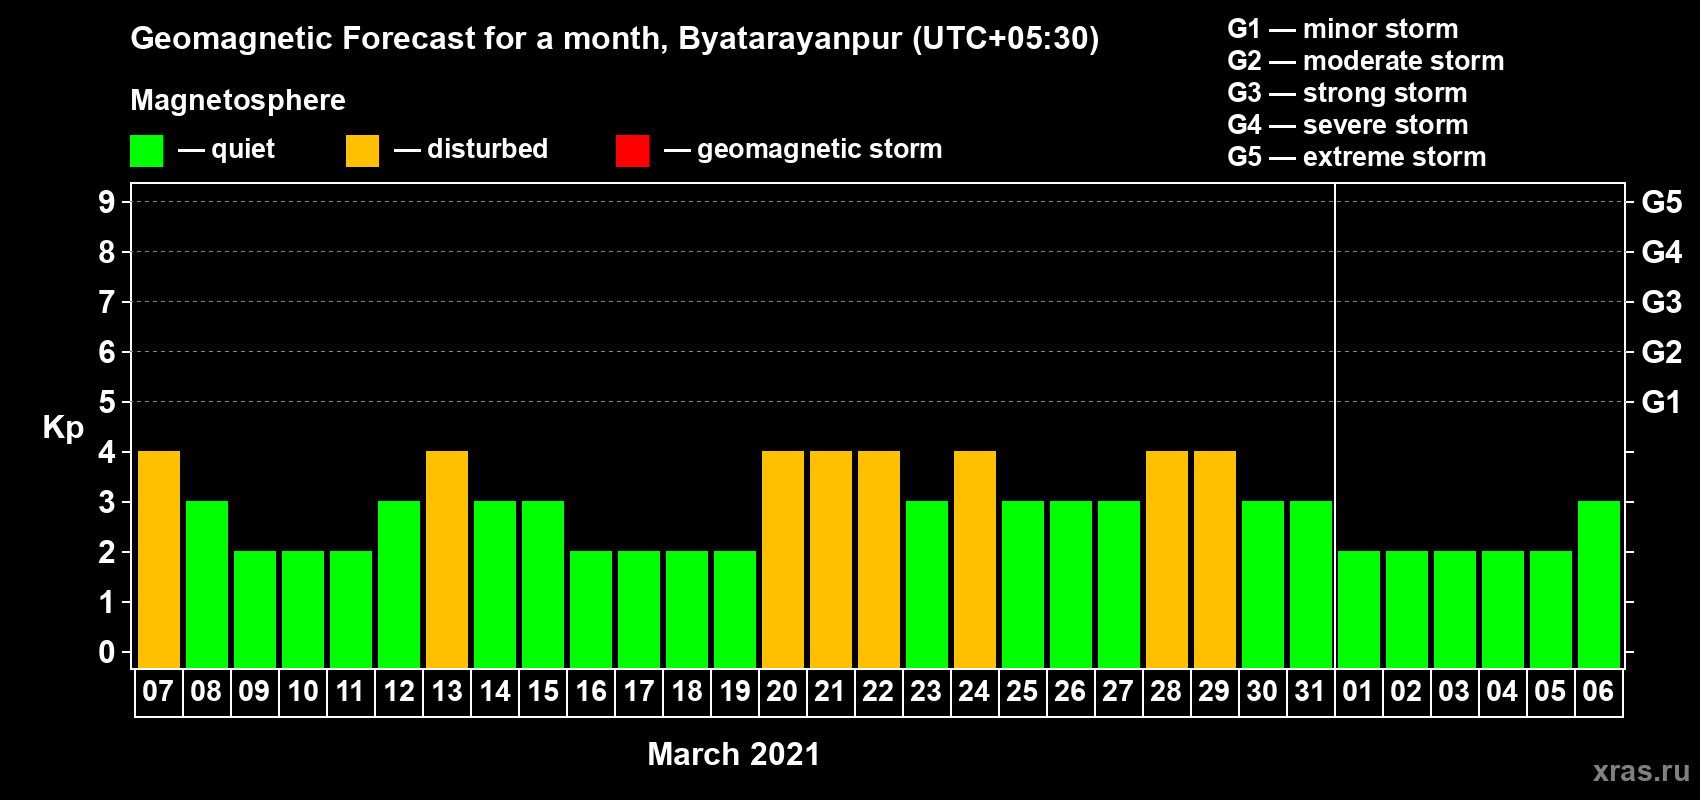Click date label 03 on the axis
This screenshot has height=800, width=1700.
(1454, 692)
